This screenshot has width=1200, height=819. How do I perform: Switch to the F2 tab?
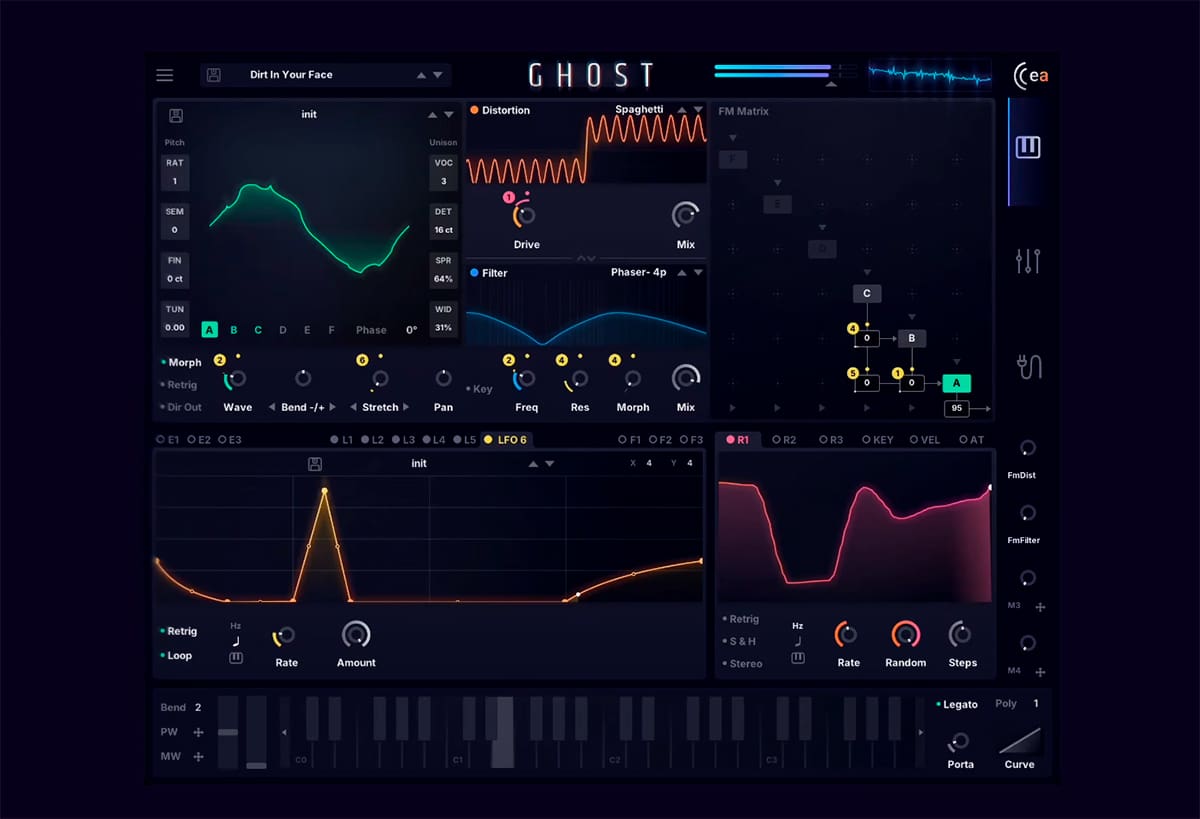pyautogui.click(x=660, y=440)
